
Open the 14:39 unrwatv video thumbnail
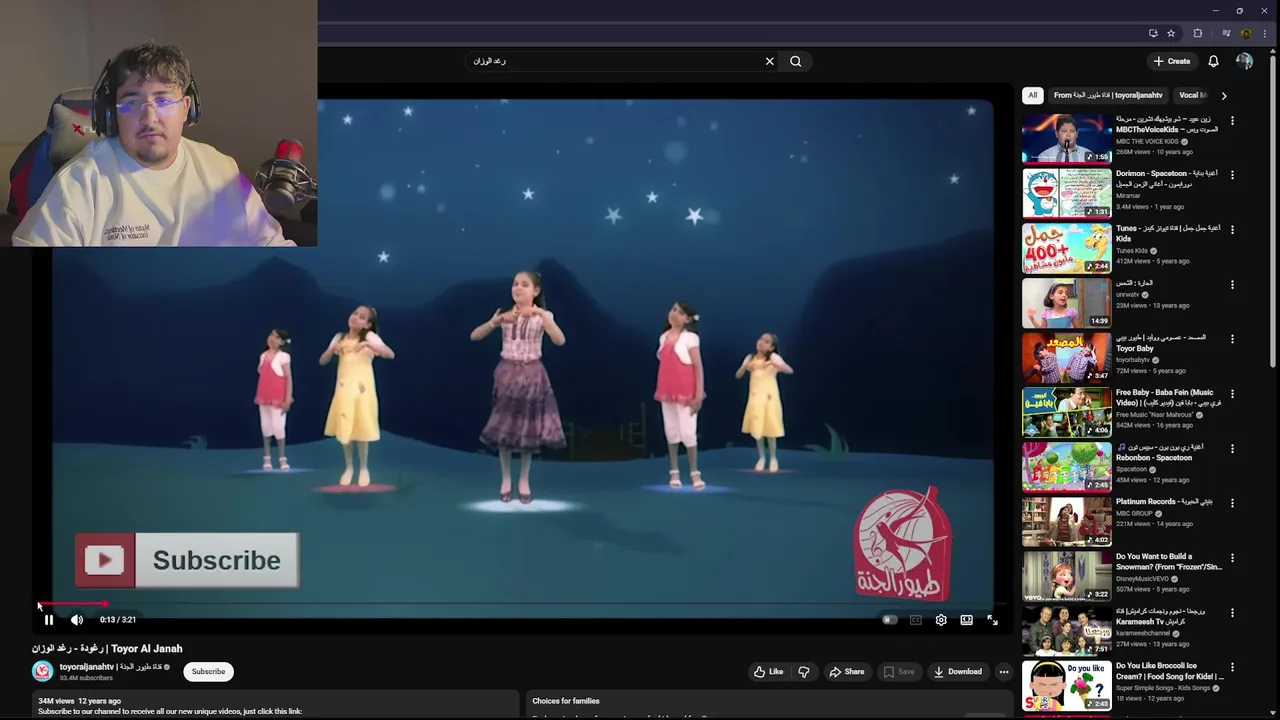(x=1066, y=303)
